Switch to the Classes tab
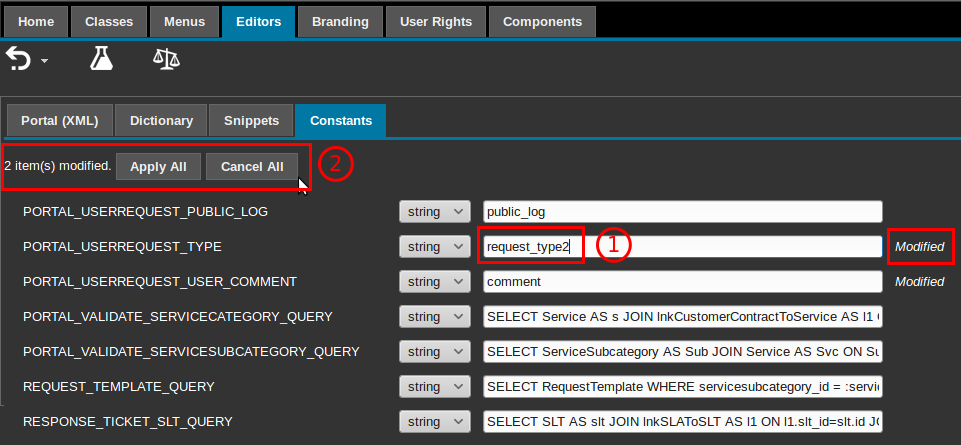Viewport: 961px width, 445px height. [109, 21]
